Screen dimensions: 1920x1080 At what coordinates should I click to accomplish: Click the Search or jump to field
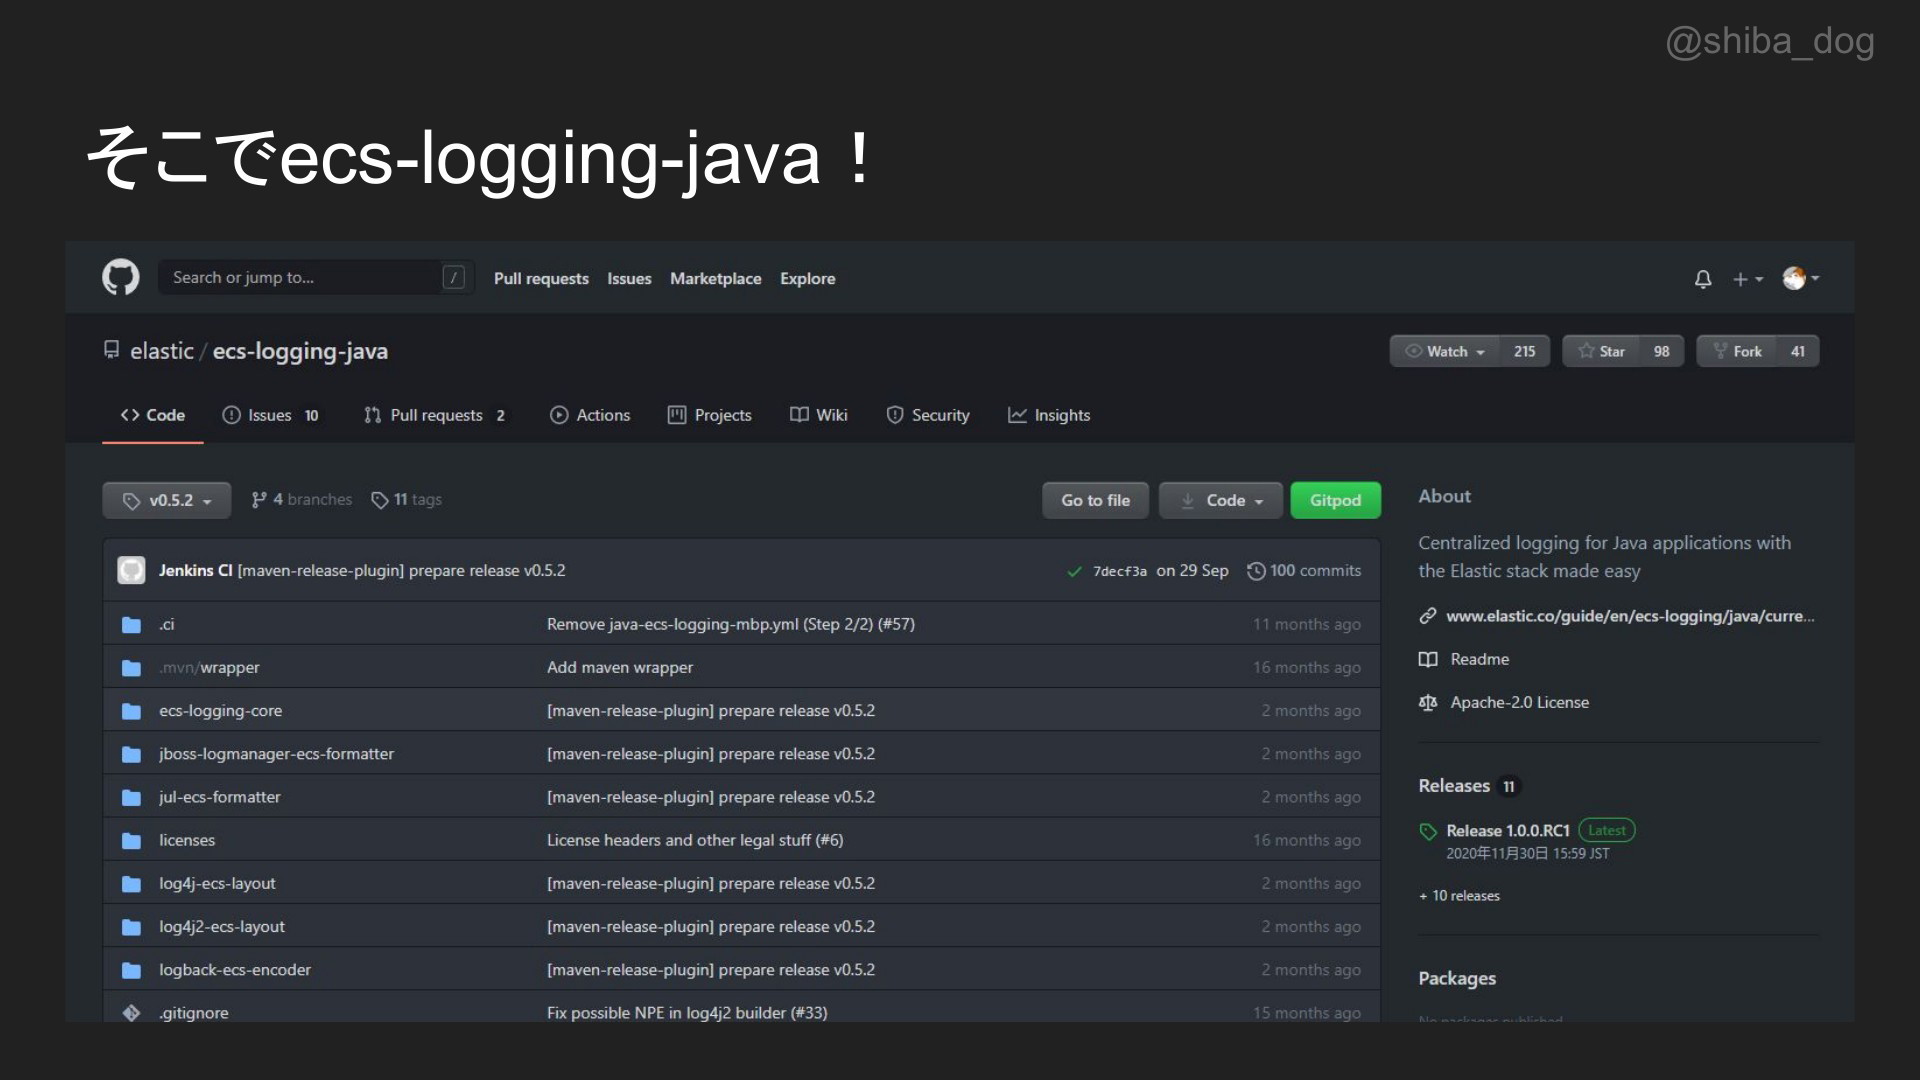(316, 277)
